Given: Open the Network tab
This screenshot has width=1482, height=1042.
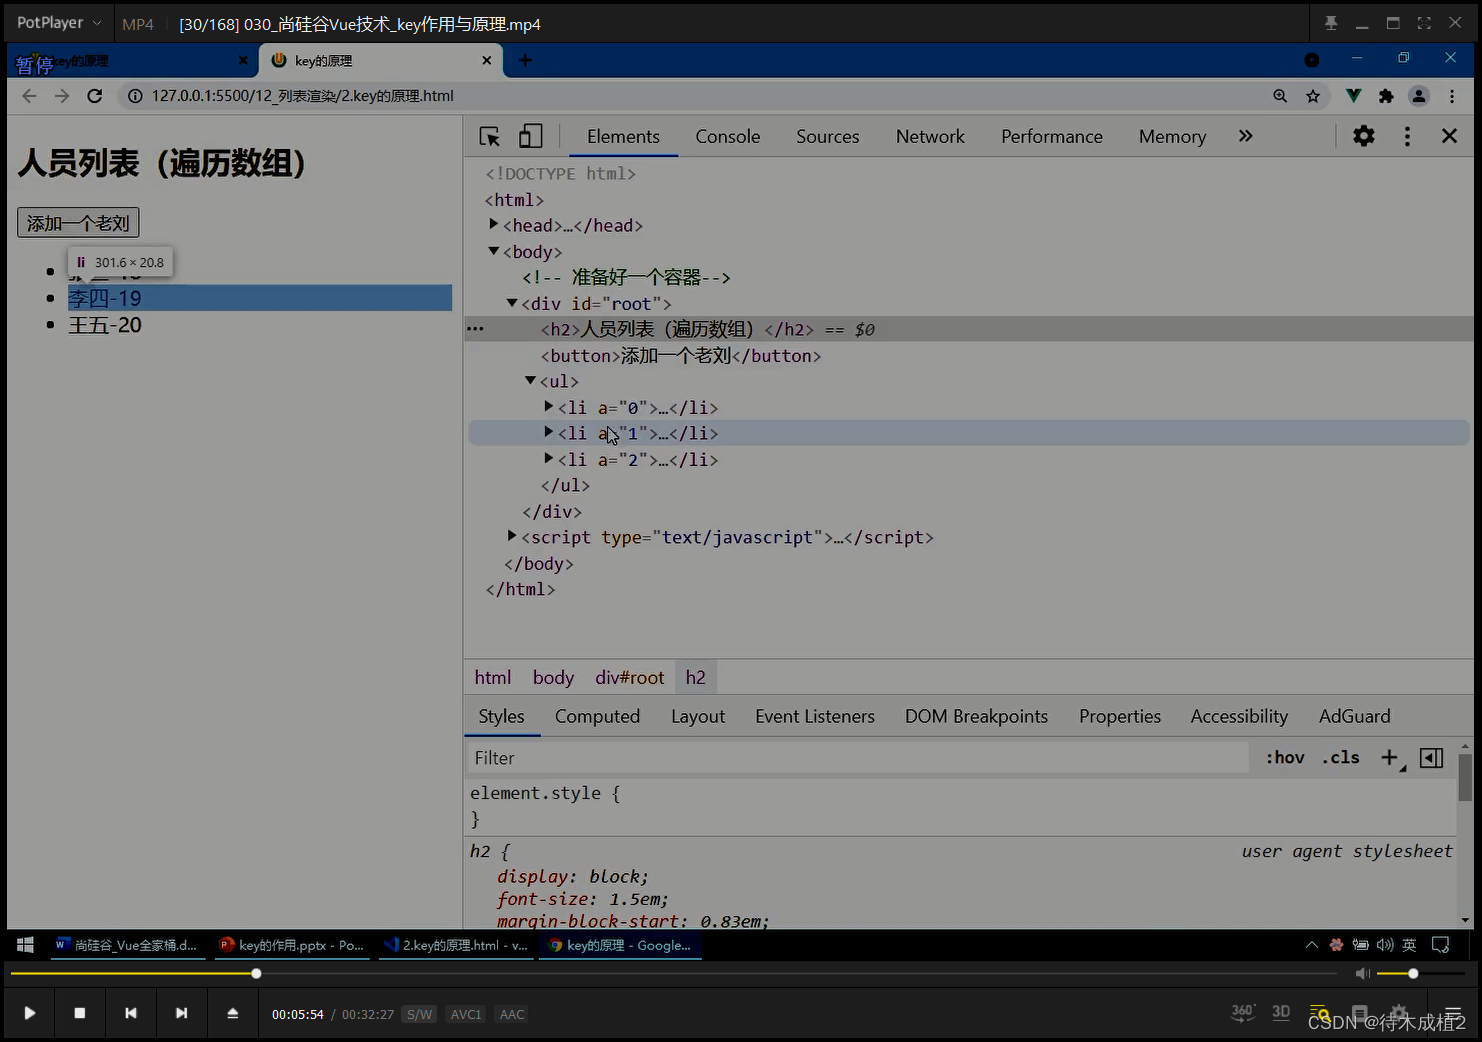Looking at the screenshot, I should (930, 136).
